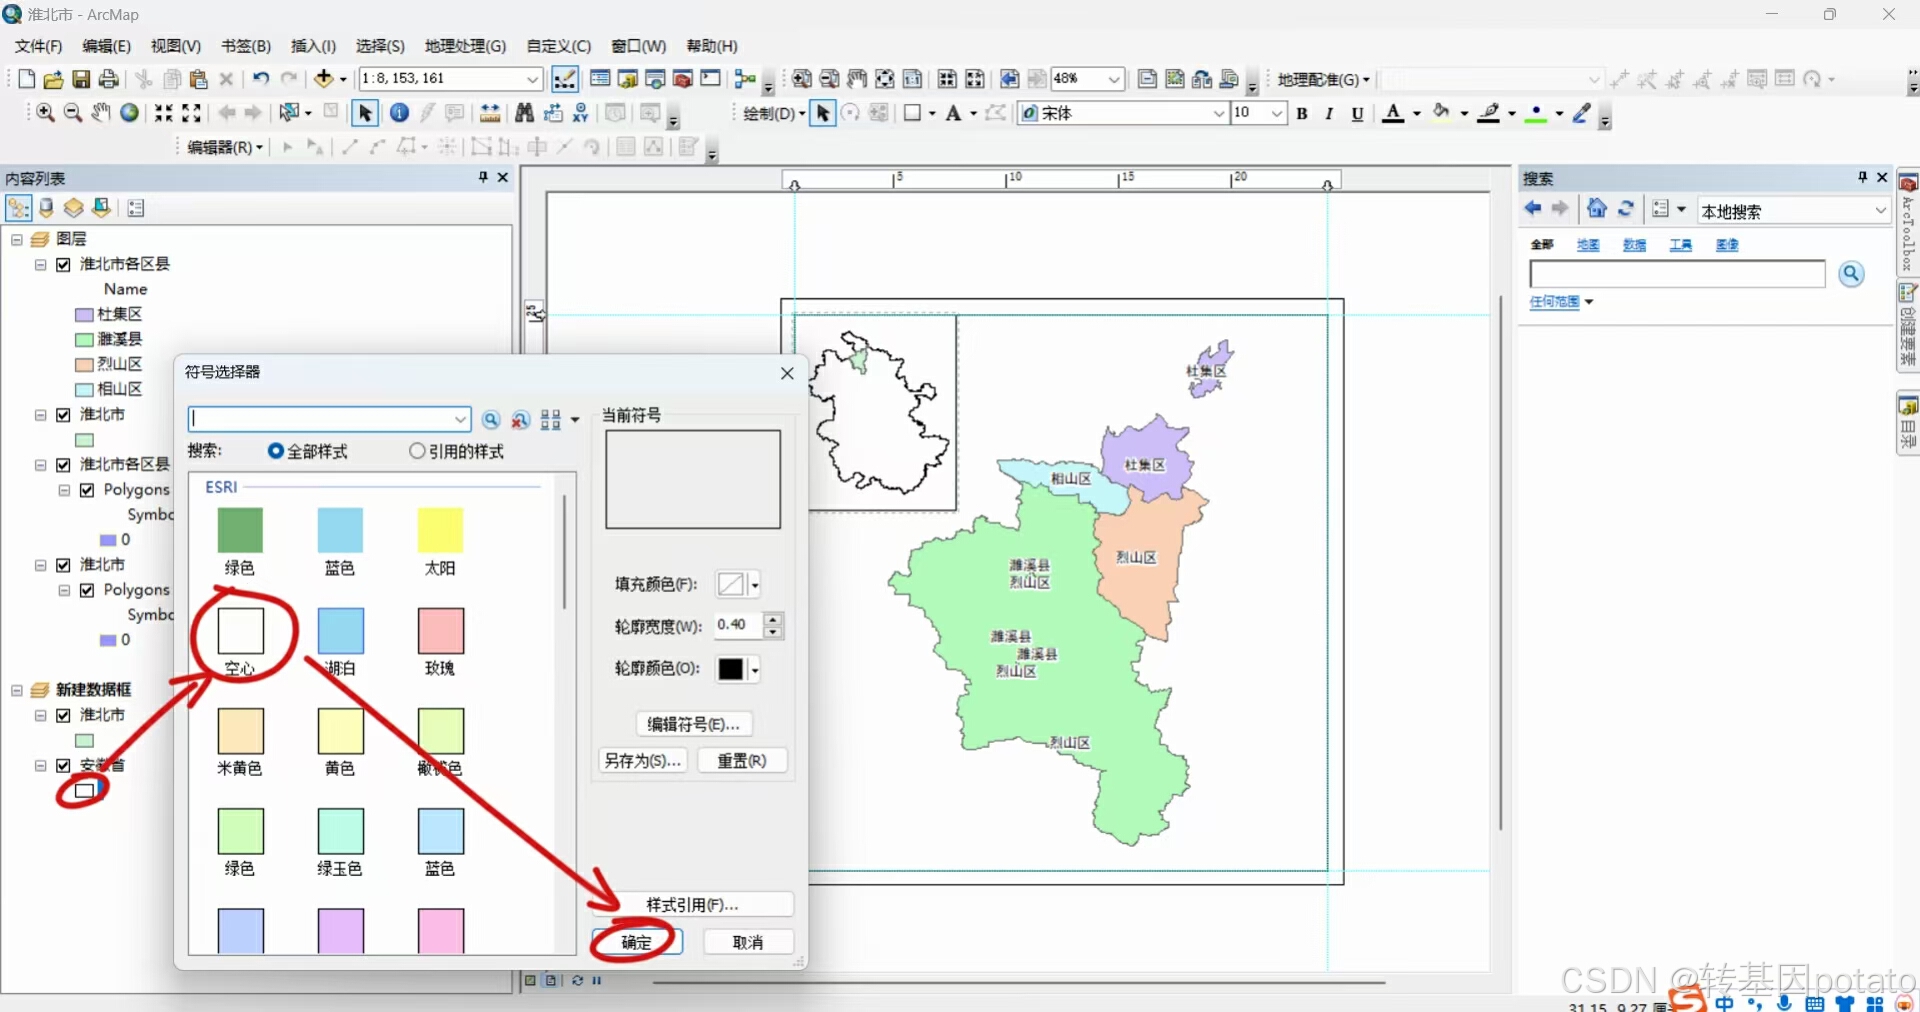Click the Save disk icon

81,79
